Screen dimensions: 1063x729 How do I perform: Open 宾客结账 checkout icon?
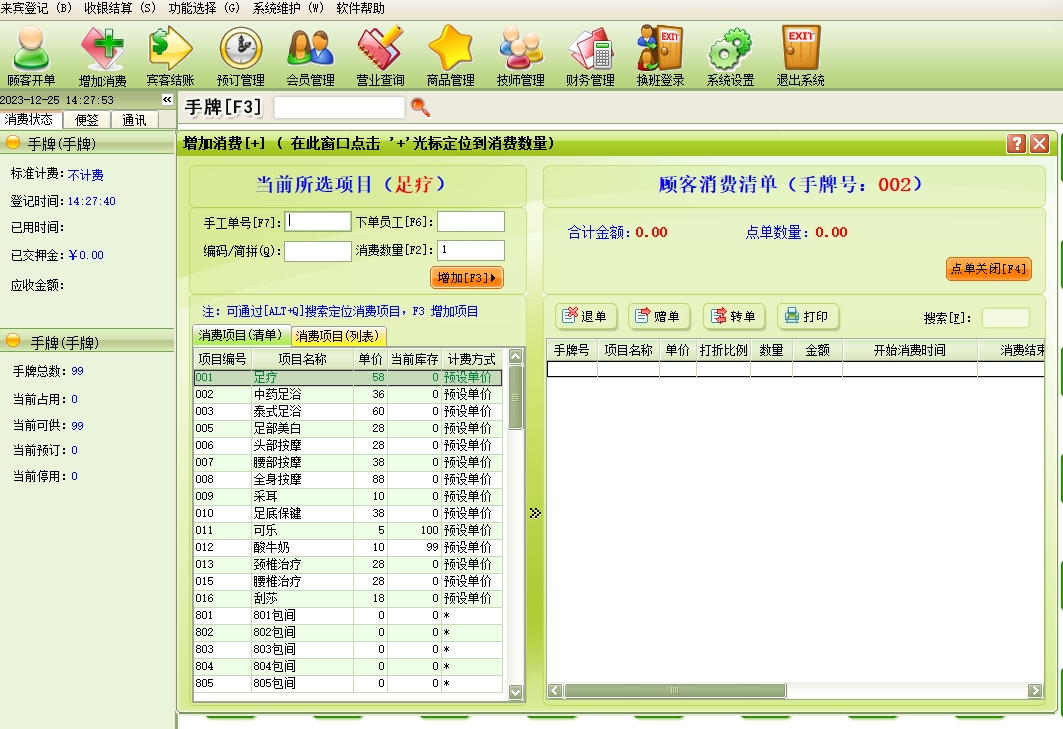coord(170,55)
